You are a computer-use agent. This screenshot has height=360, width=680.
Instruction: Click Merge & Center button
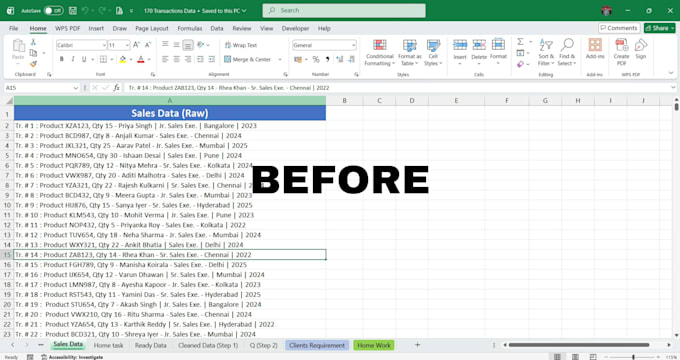coord(248,59)
